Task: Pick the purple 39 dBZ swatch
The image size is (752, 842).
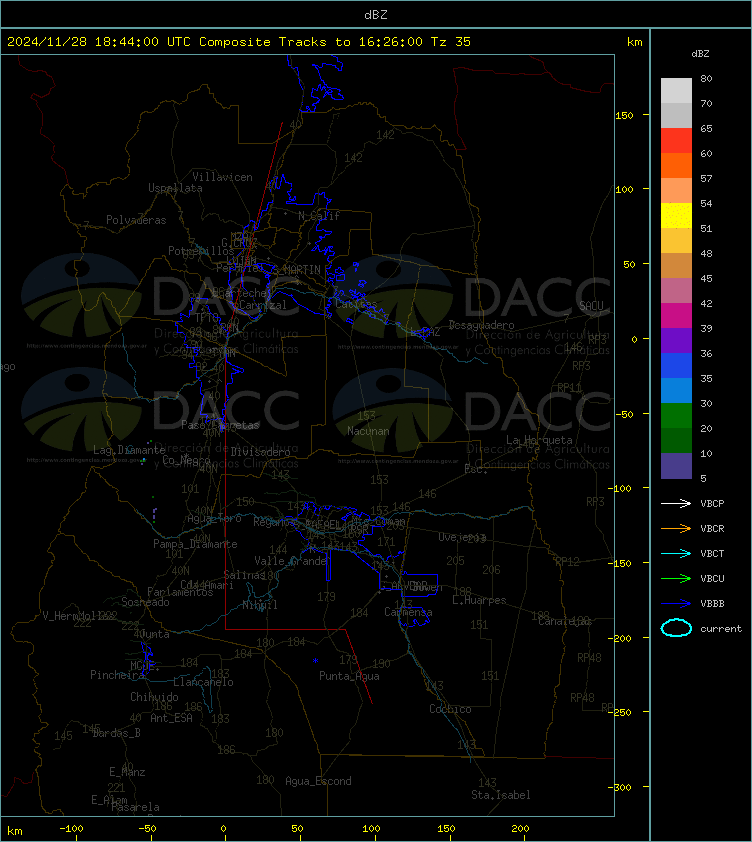Action: click(x=676, y=340)
